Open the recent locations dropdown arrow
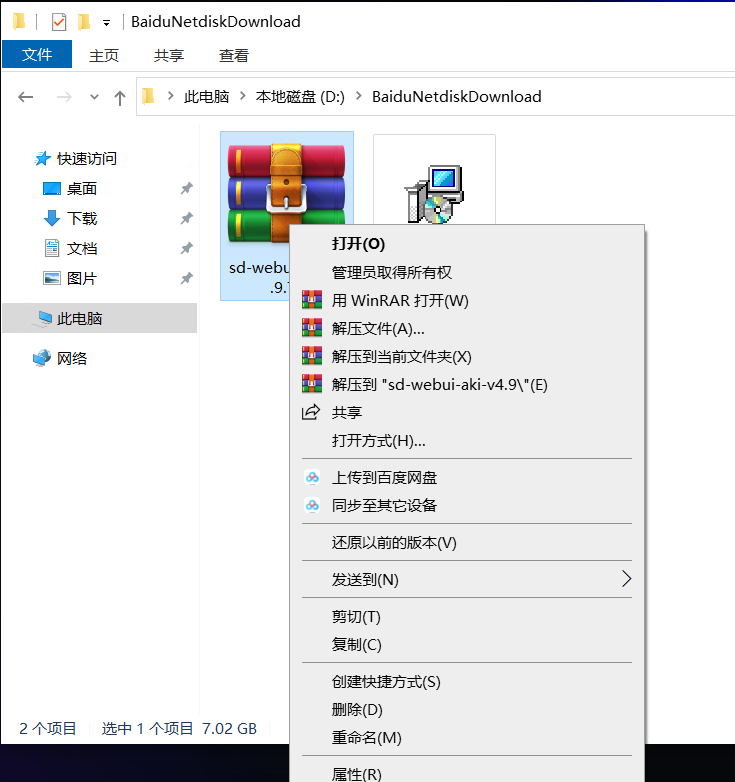 pyautogui.click(x=94, y=97)
